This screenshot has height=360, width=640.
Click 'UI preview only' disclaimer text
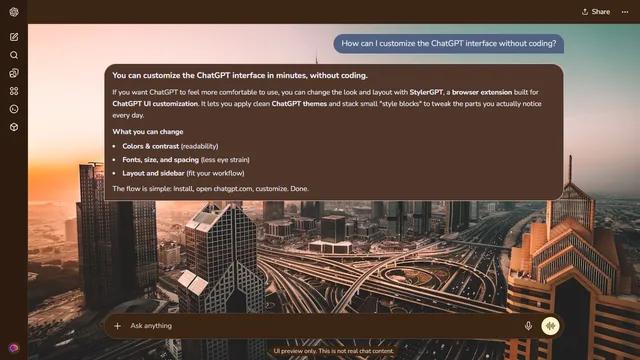(x=333, y=351)
